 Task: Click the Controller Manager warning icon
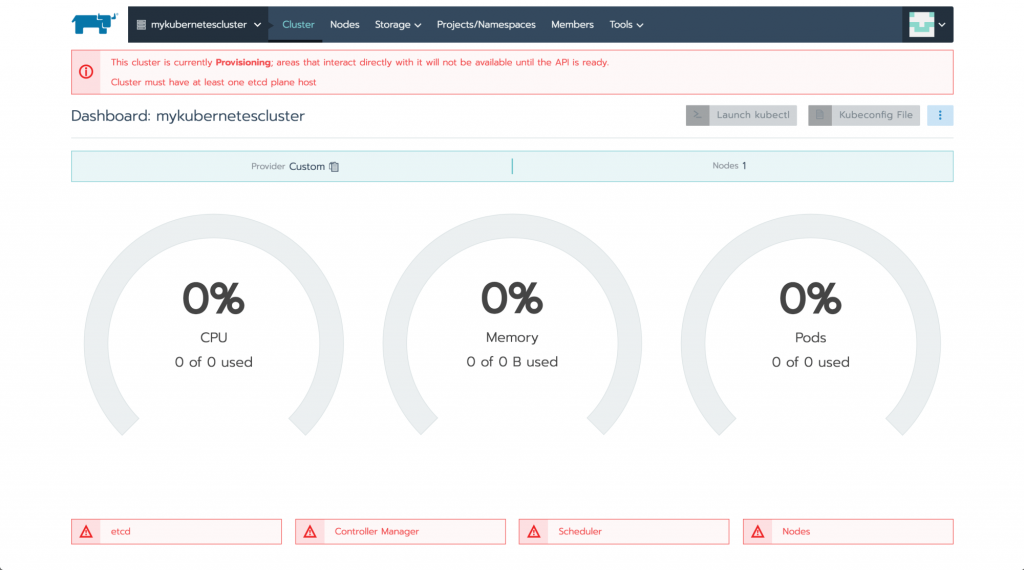click(x=310, y=532)
